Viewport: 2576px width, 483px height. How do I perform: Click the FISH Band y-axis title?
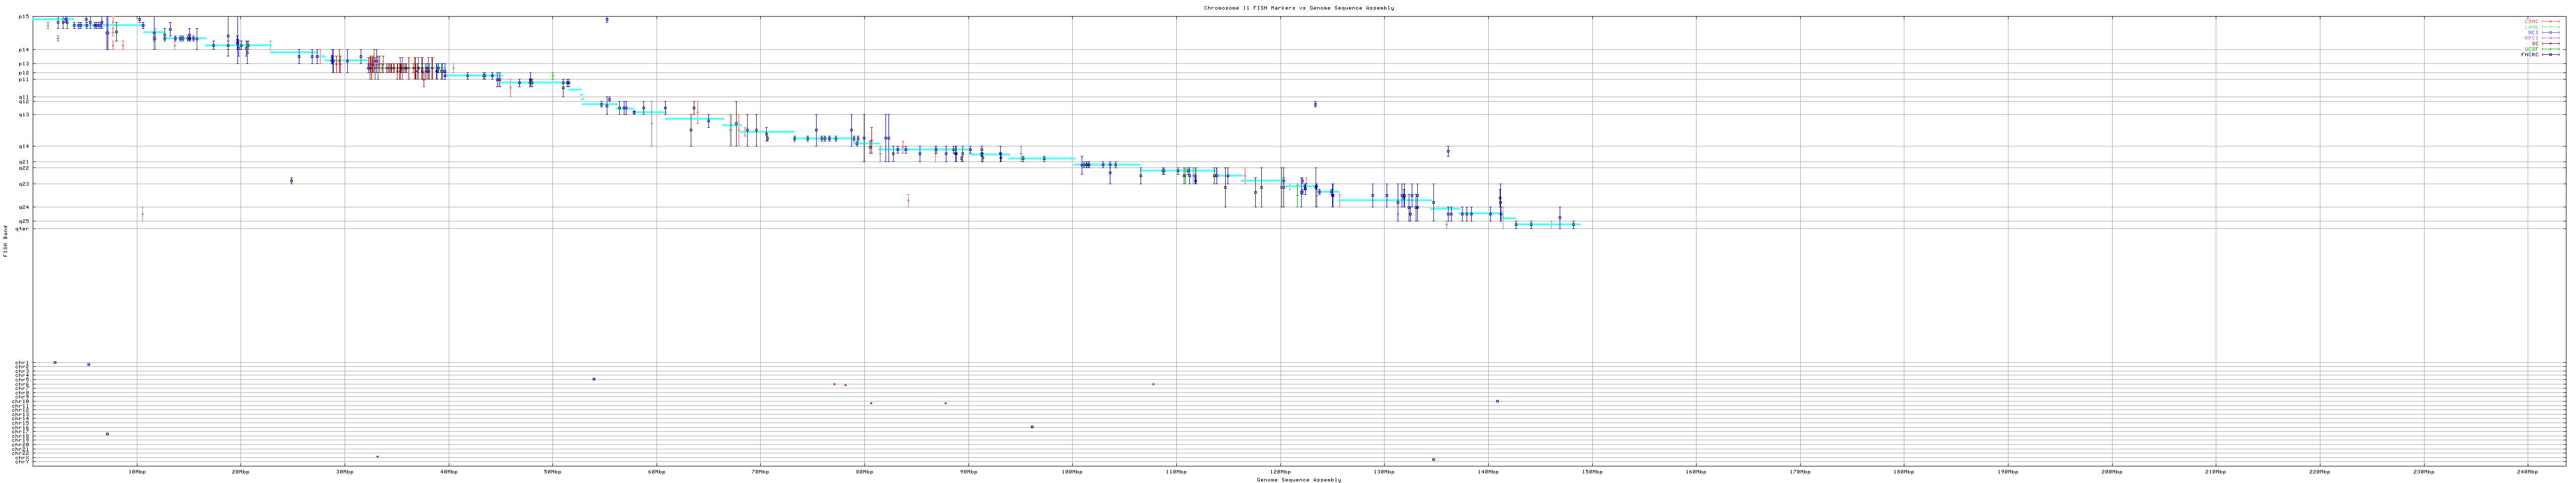[x=5, y=240]
